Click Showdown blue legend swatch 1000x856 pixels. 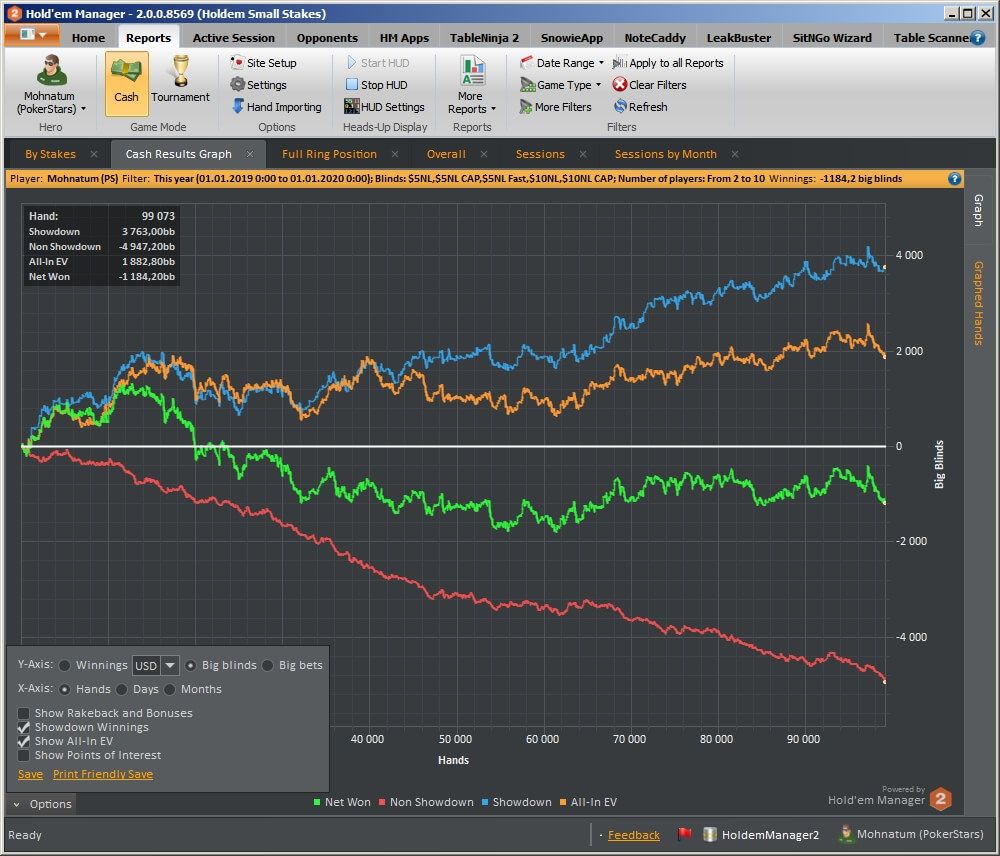point(485,802)
